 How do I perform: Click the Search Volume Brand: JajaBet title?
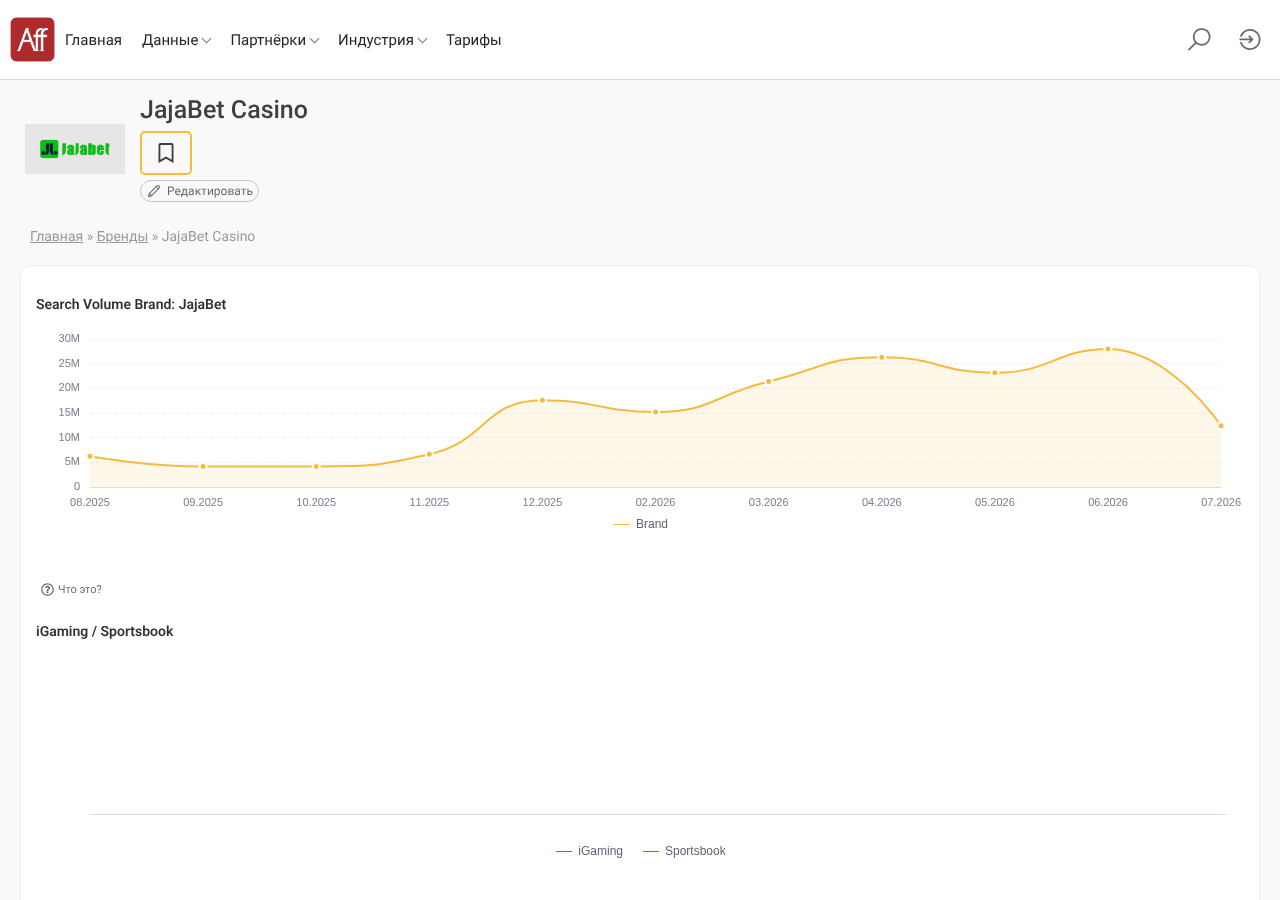131,304
